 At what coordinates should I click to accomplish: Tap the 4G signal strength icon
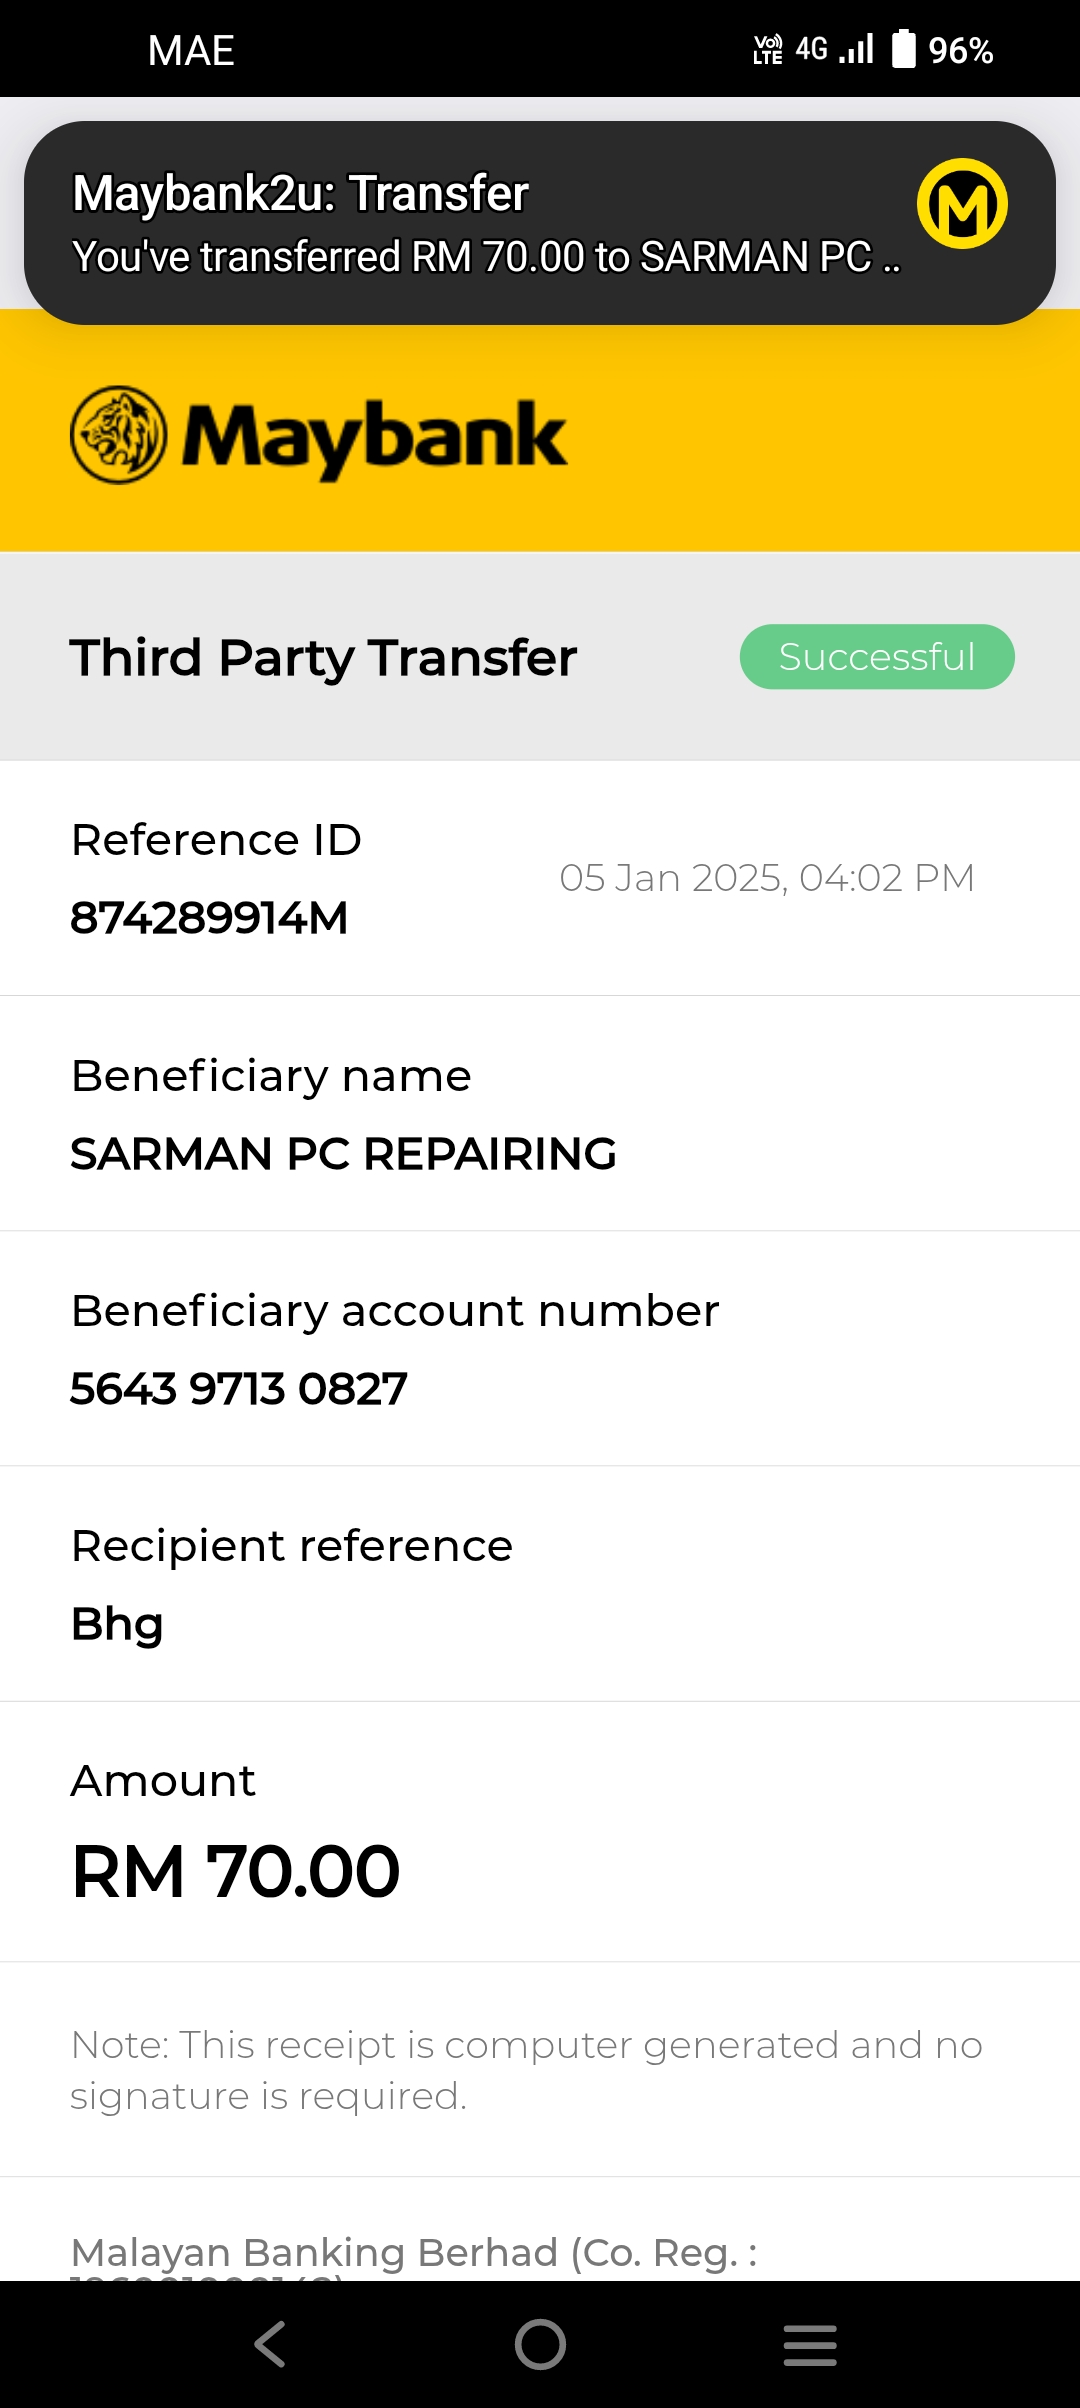835,48
